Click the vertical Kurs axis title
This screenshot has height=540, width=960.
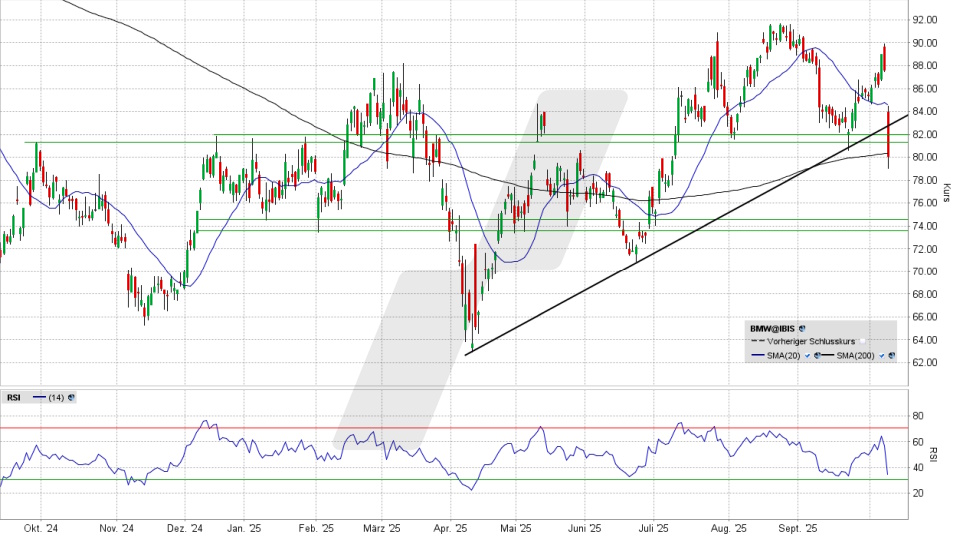pyautogui.click(x=946, y=189)
